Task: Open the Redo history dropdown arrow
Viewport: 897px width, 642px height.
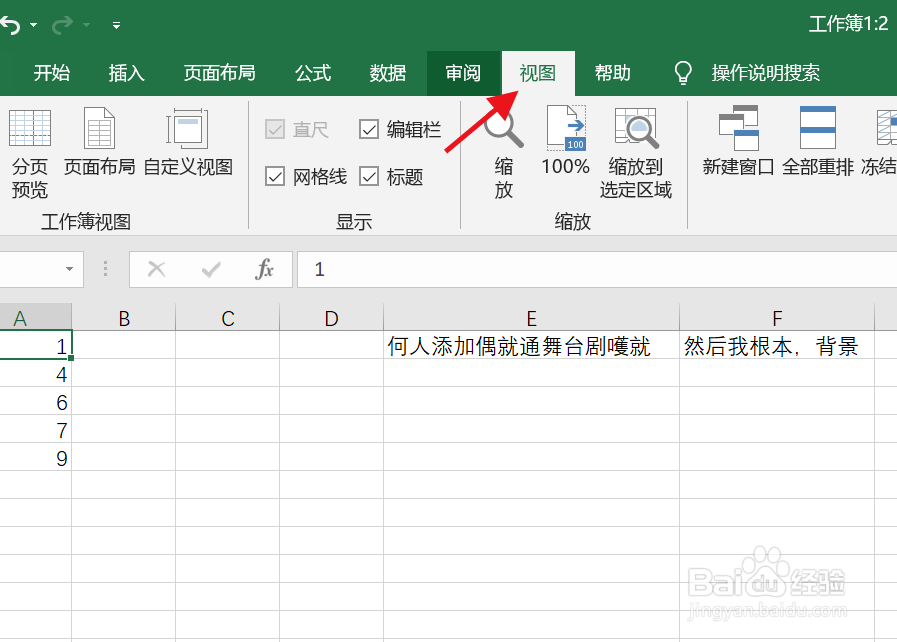Action: (86, 25)
